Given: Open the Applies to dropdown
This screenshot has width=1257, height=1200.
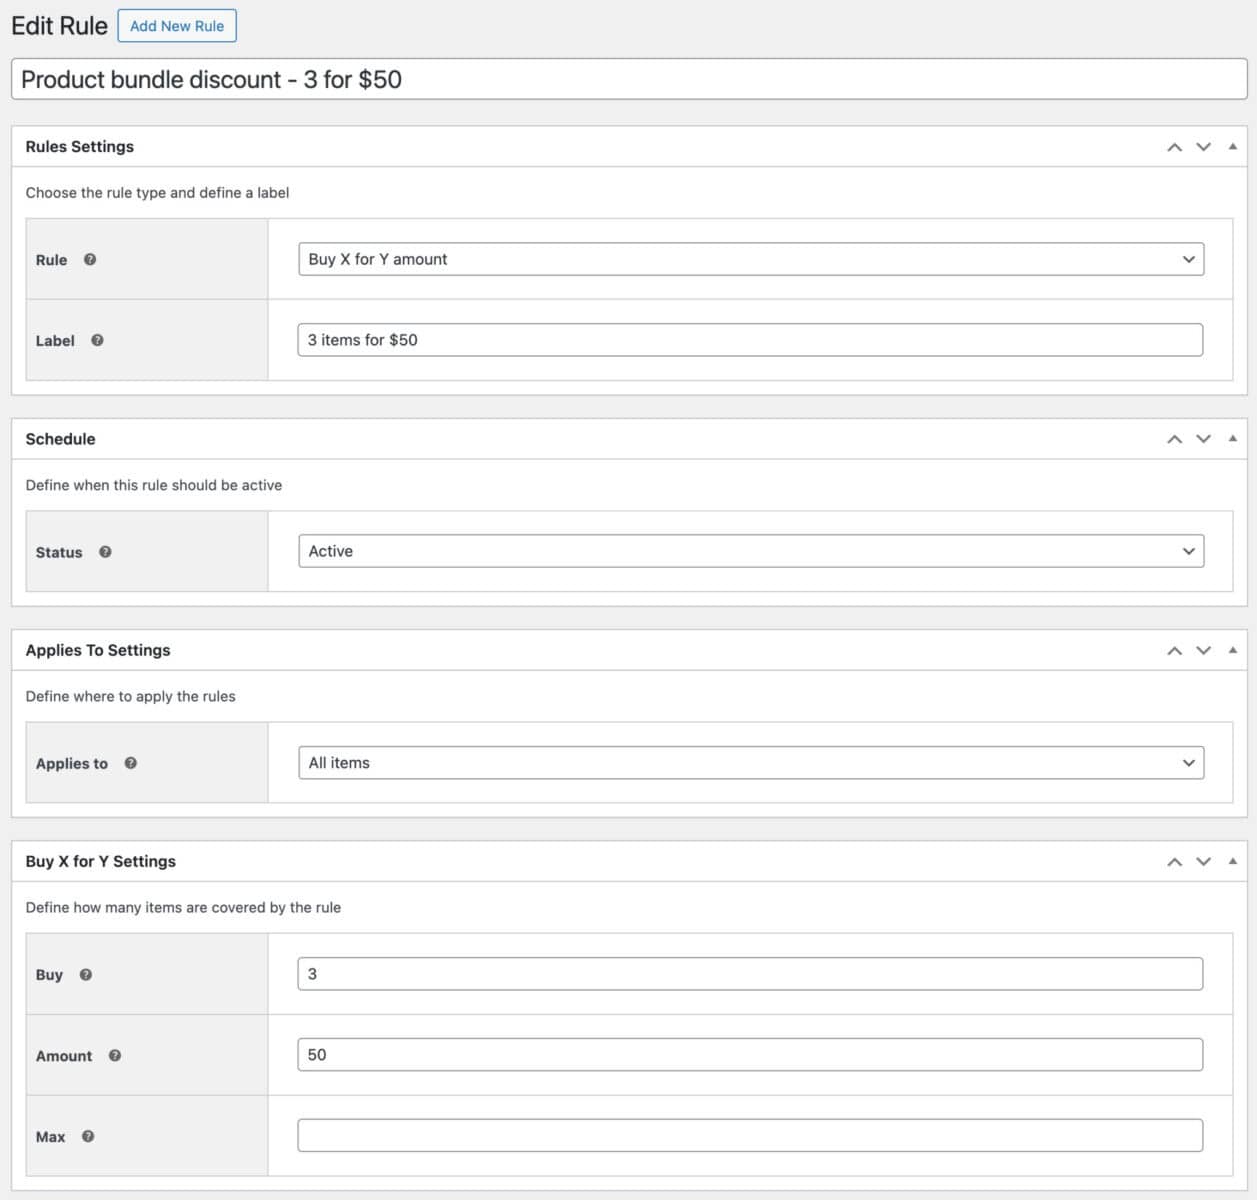Looking at the screenshot, I should (751, 763).
